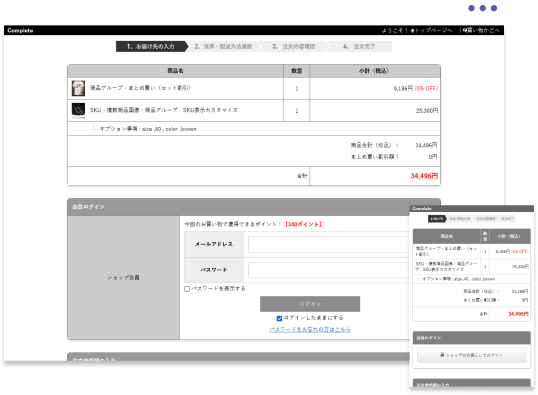Click the T-shirt product thumbnail
538x395 pixels.
[x=78, y=88]
